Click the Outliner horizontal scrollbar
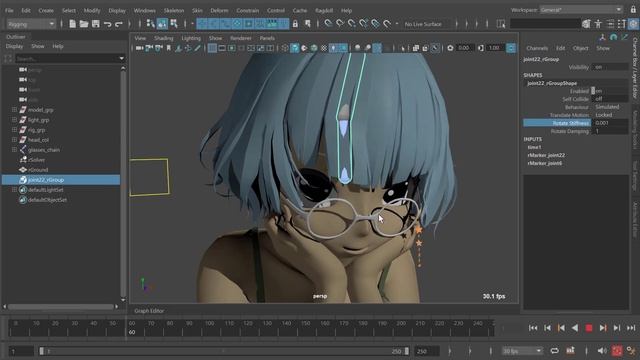 point(60,307)
